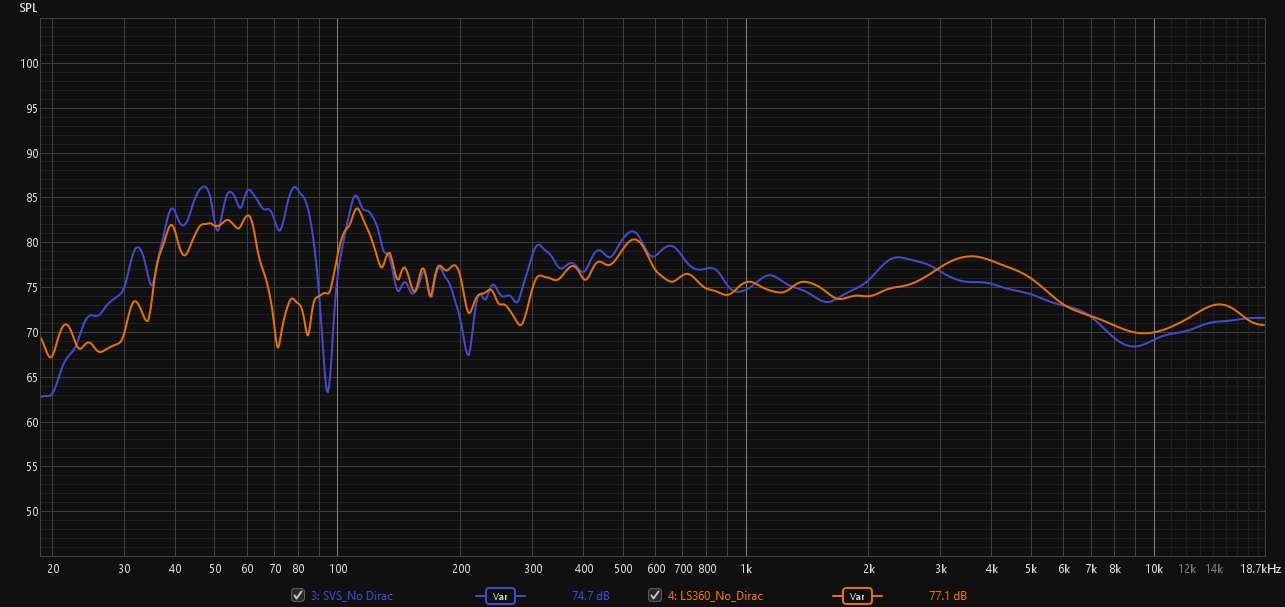1285x607 pixels.
Task: Click the 1k frequency axis tick label
Action: [746, 569]
